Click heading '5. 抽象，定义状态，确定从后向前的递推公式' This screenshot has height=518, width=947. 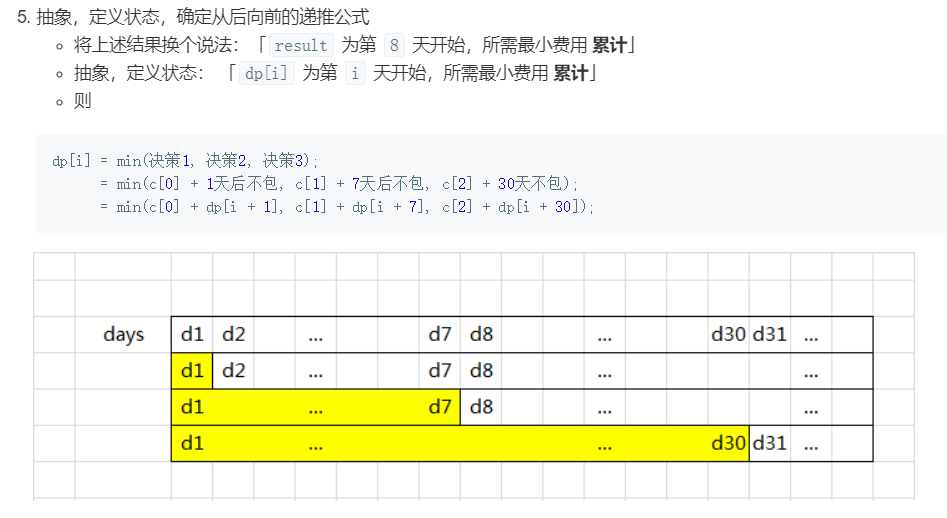[x=193, y=16]
